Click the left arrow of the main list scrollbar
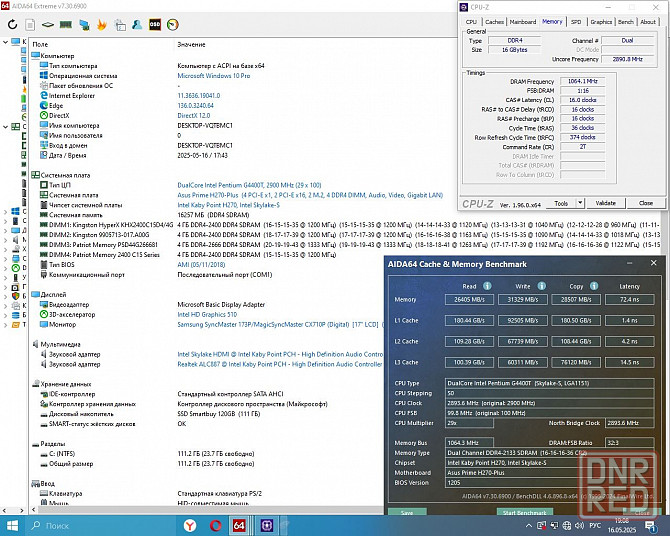Screen dimensions: 670x536 pos(34,509)
